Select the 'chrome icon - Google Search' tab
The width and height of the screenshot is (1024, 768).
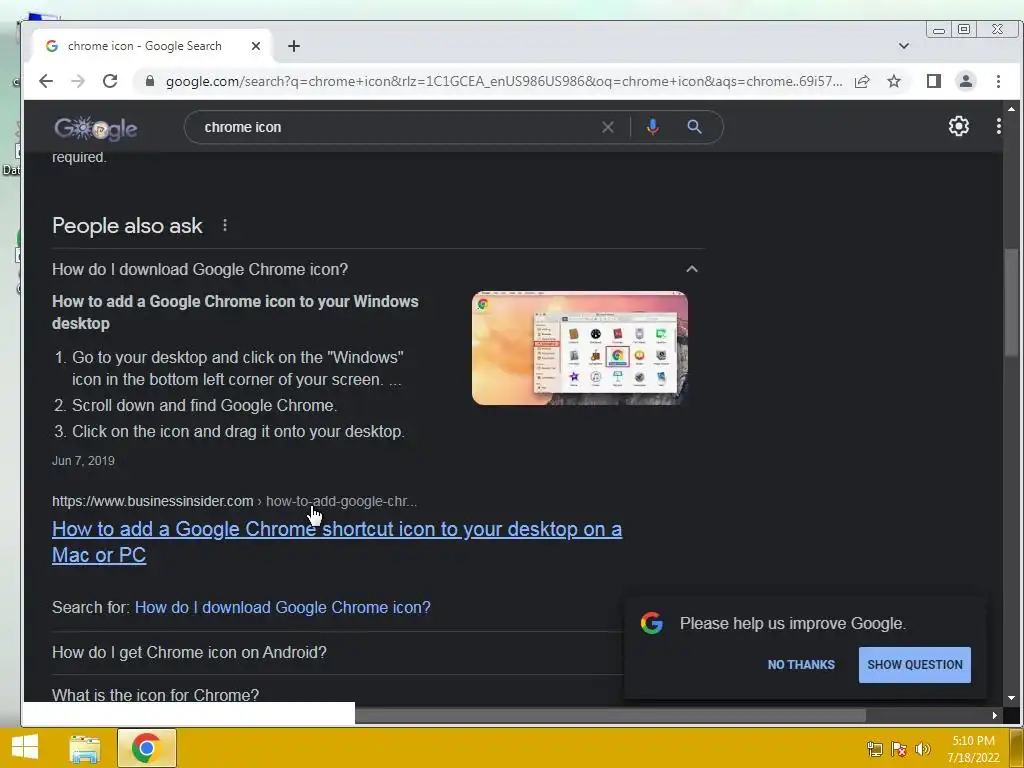click(x=144, y=46)
